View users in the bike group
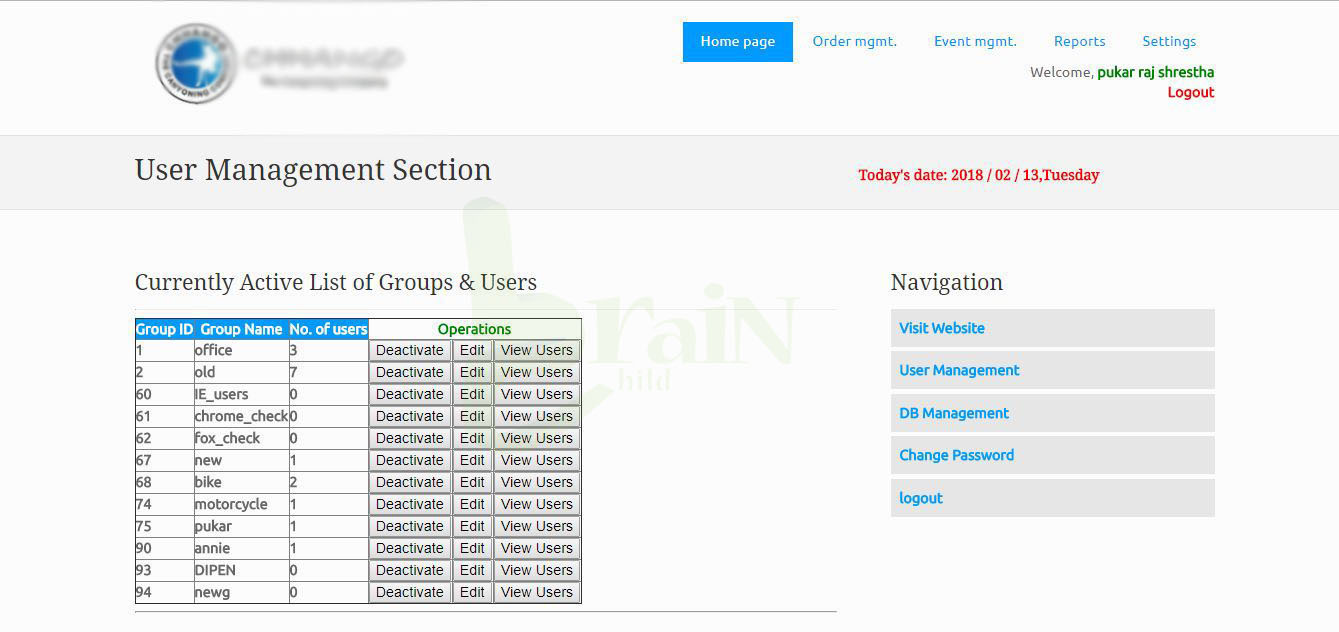The image size is (1339, 632). 537,483
